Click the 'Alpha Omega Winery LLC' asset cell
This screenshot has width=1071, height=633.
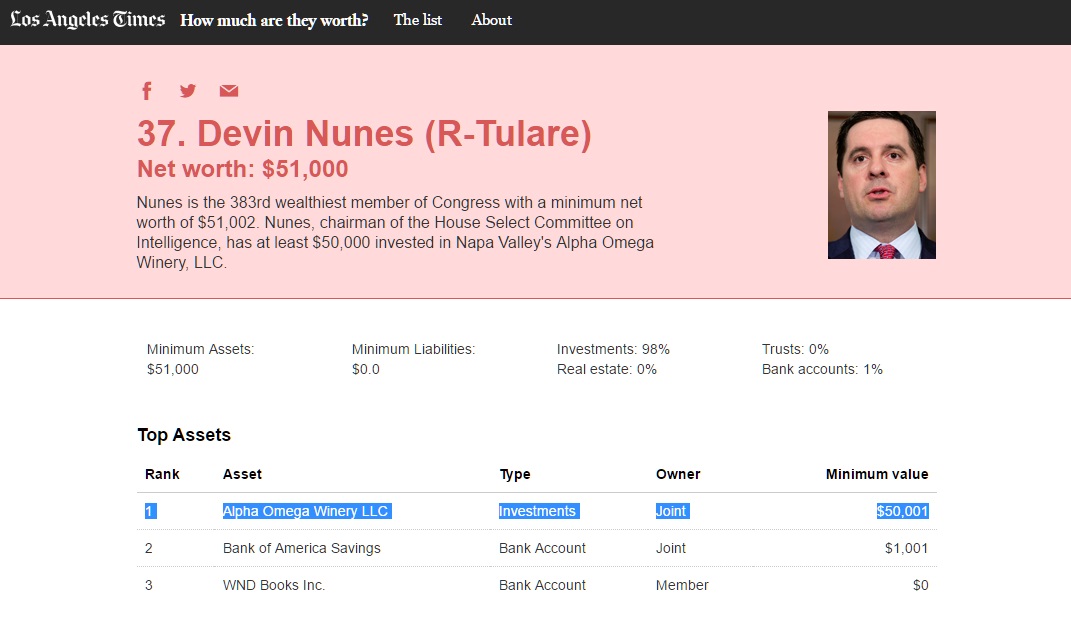[307, 511]
